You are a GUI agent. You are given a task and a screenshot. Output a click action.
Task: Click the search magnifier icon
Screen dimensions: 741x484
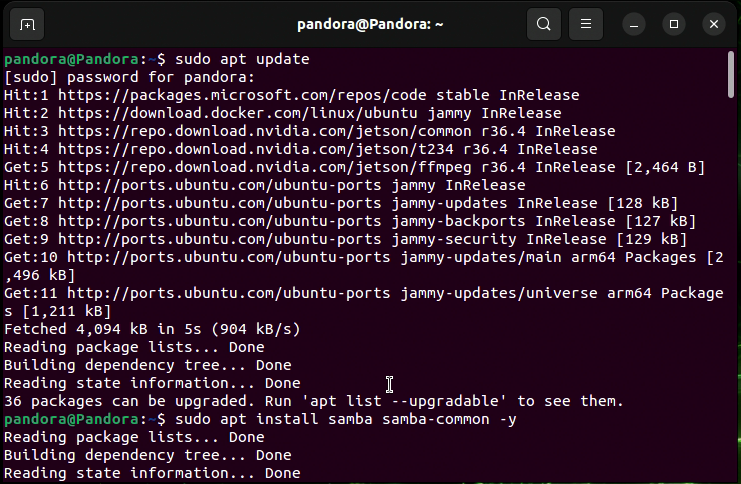[x=543, y=24]
